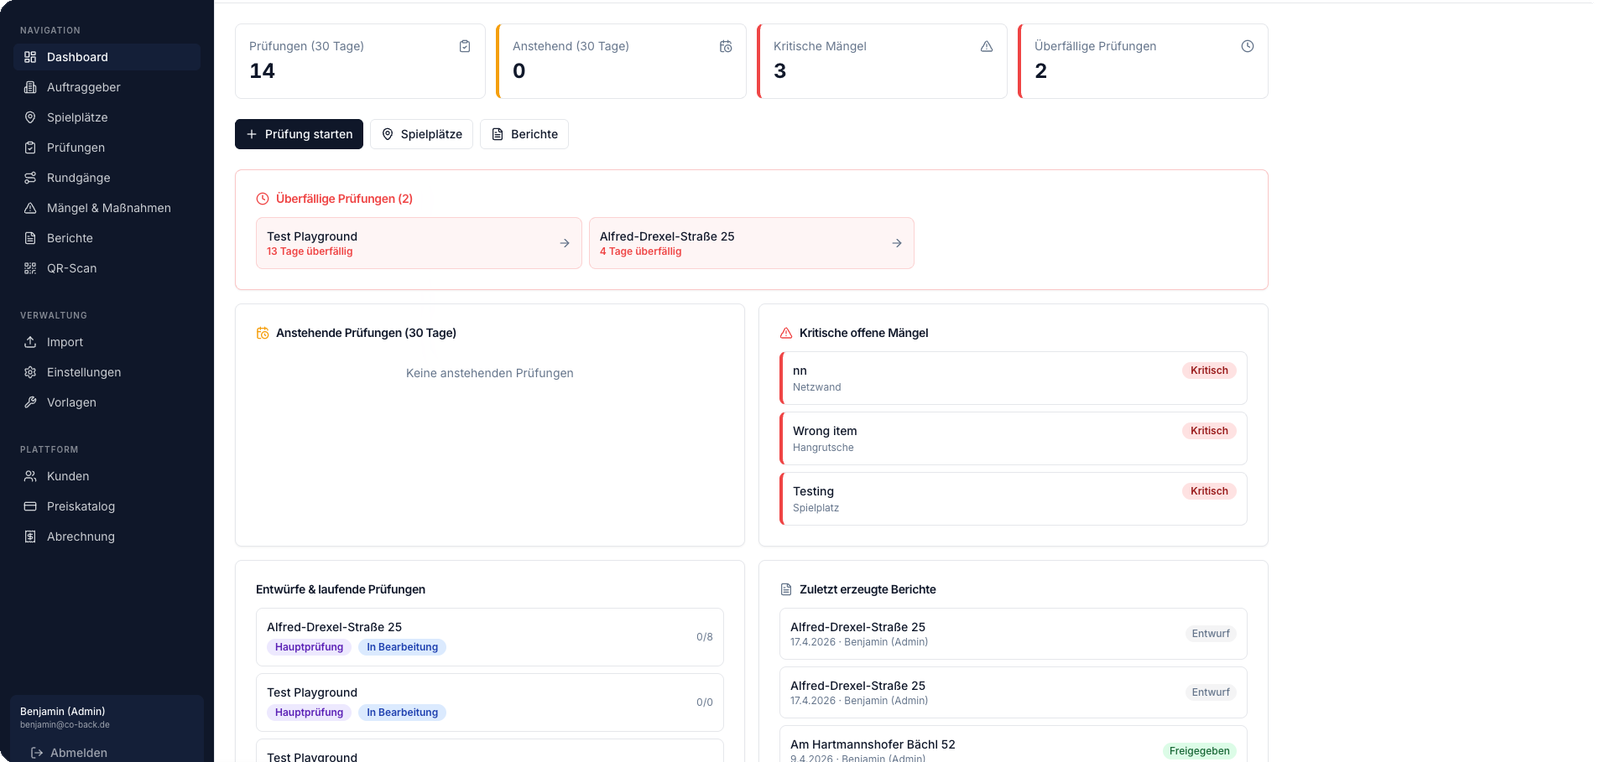Log out using Abmelden
This screenshot has height=762, width=1600.
pyautogui.click(x=69, y=752)
